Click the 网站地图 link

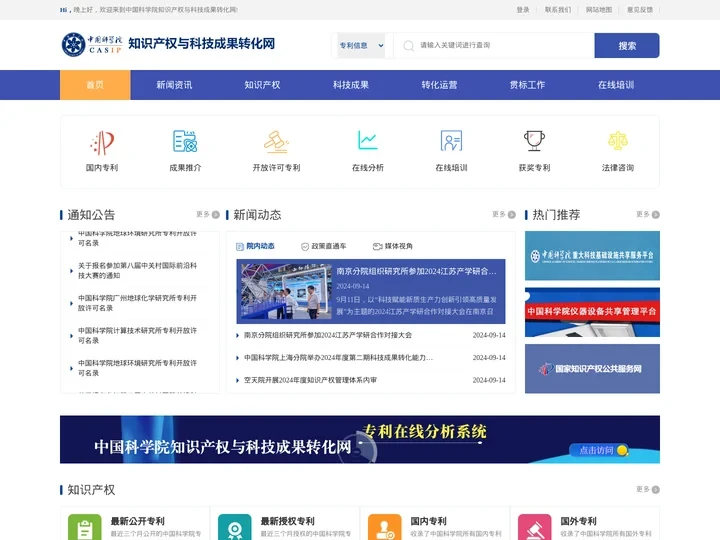click(x=599, y=10)
